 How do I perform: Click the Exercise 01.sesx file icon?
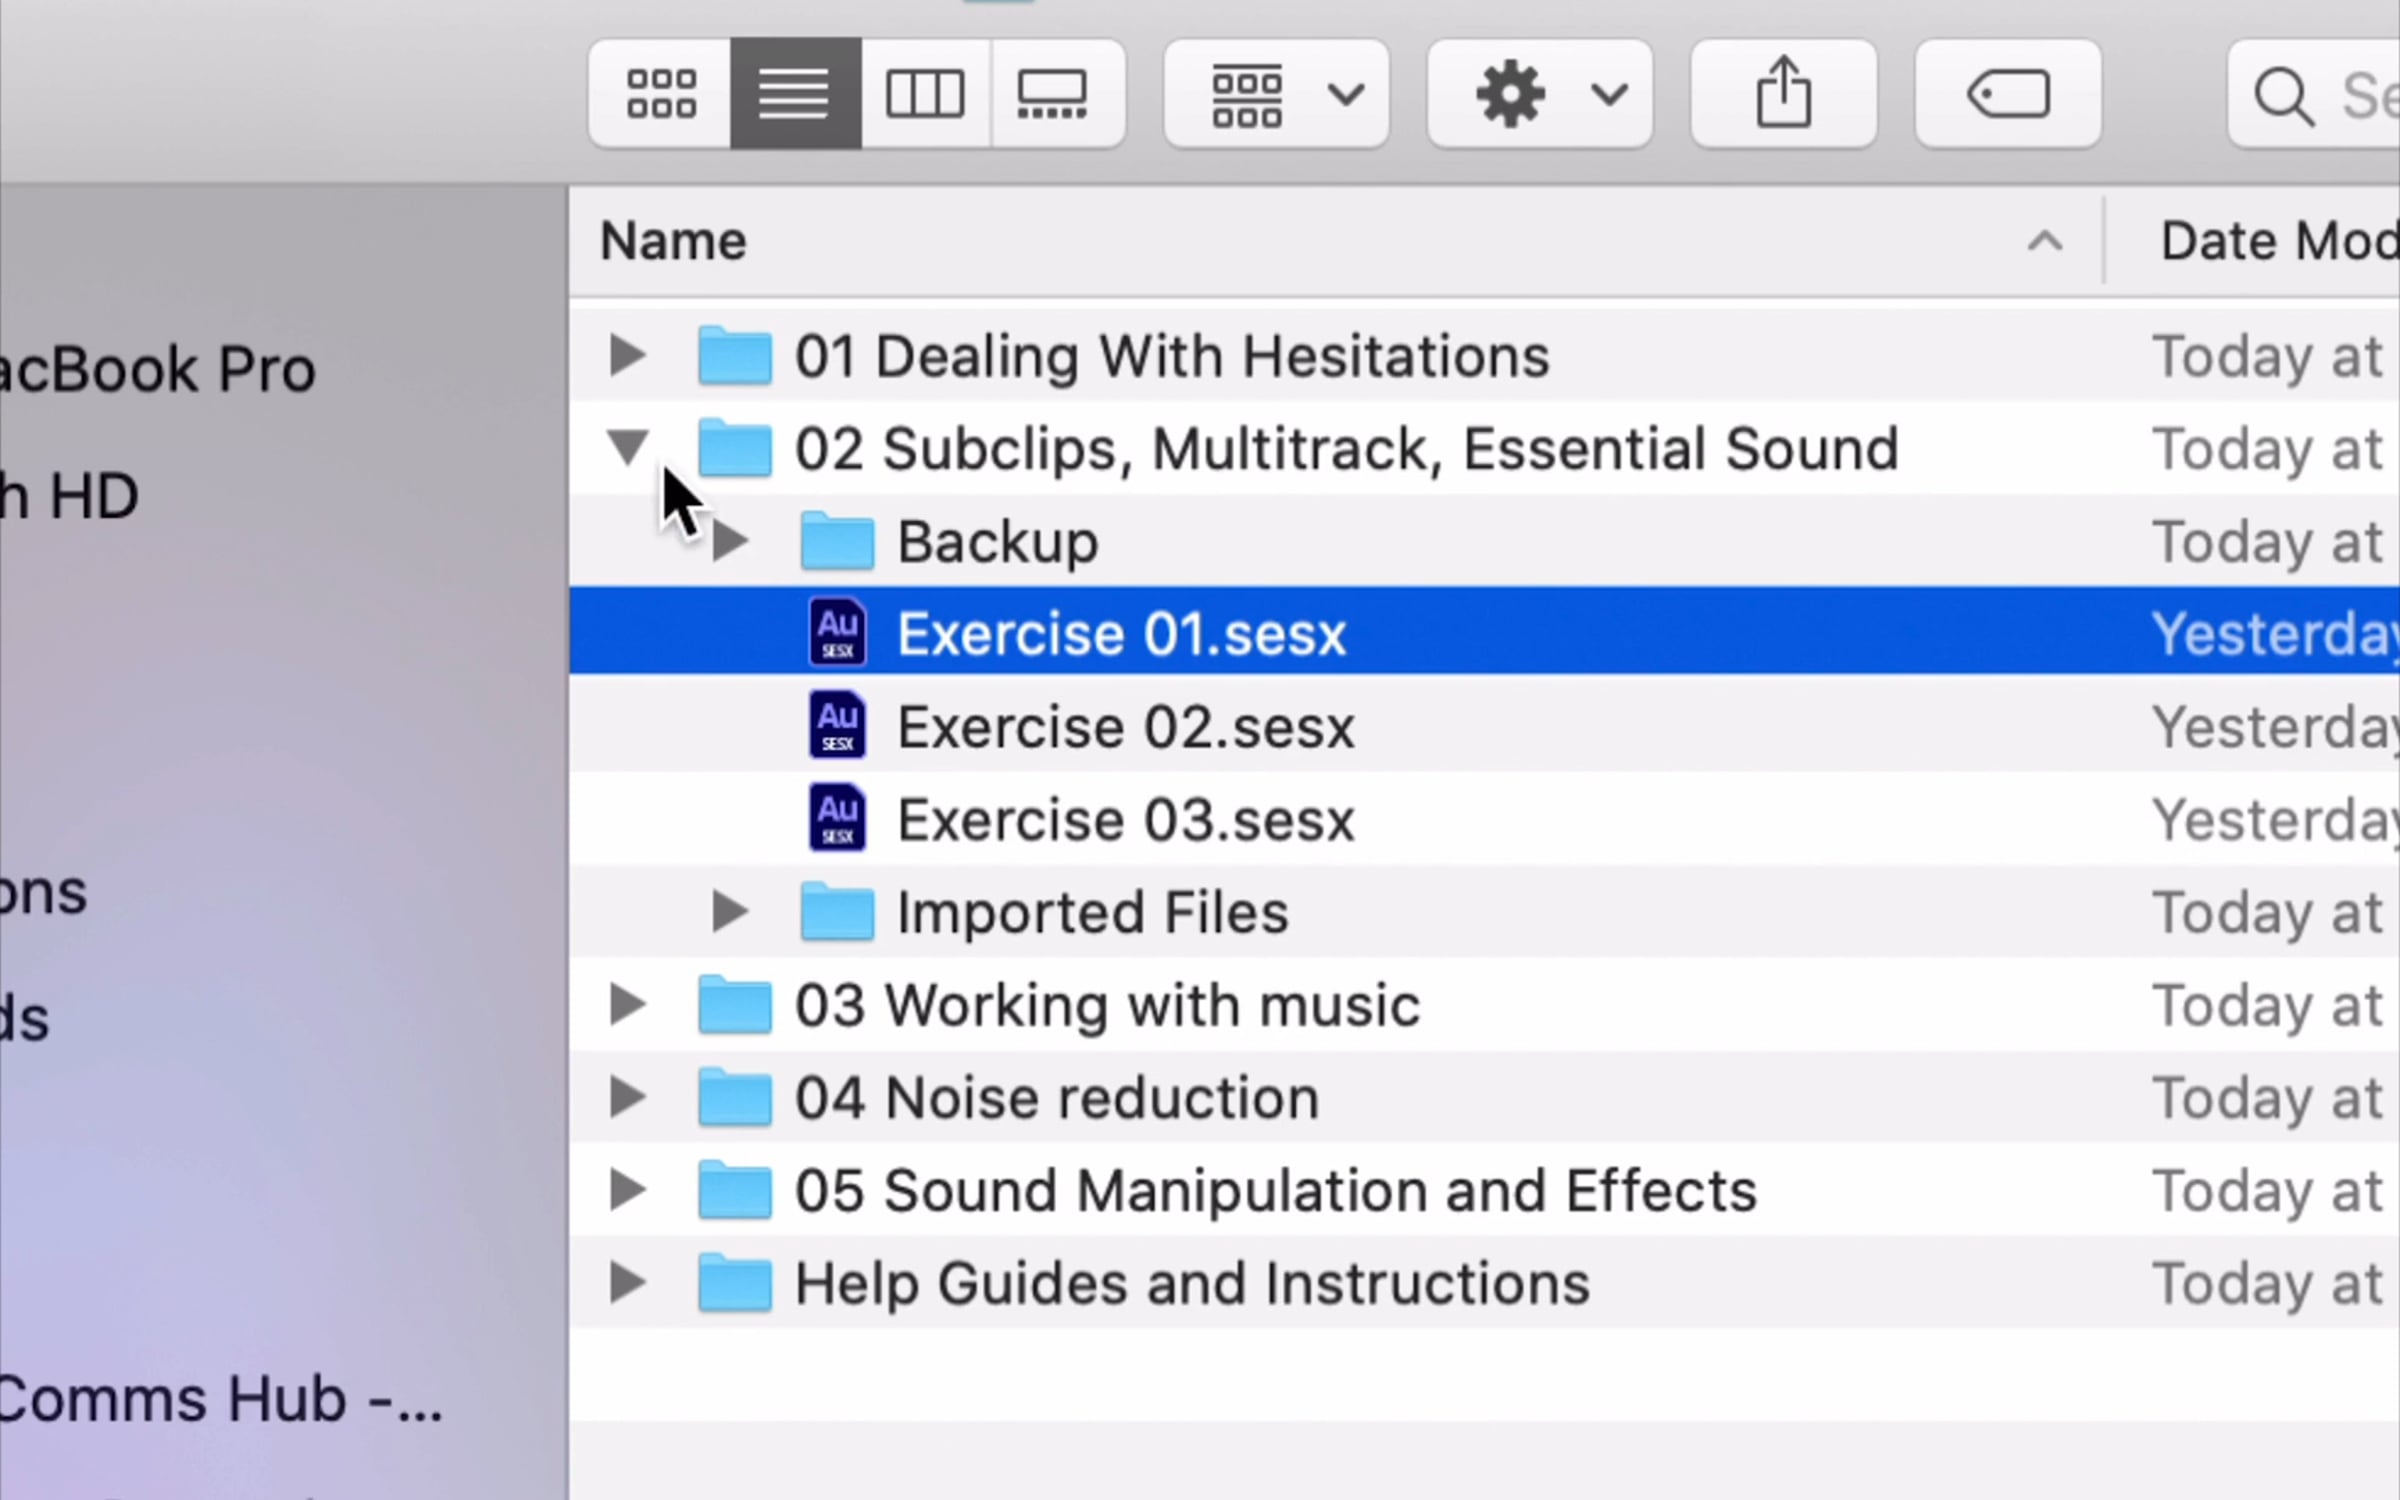point(837,633)
